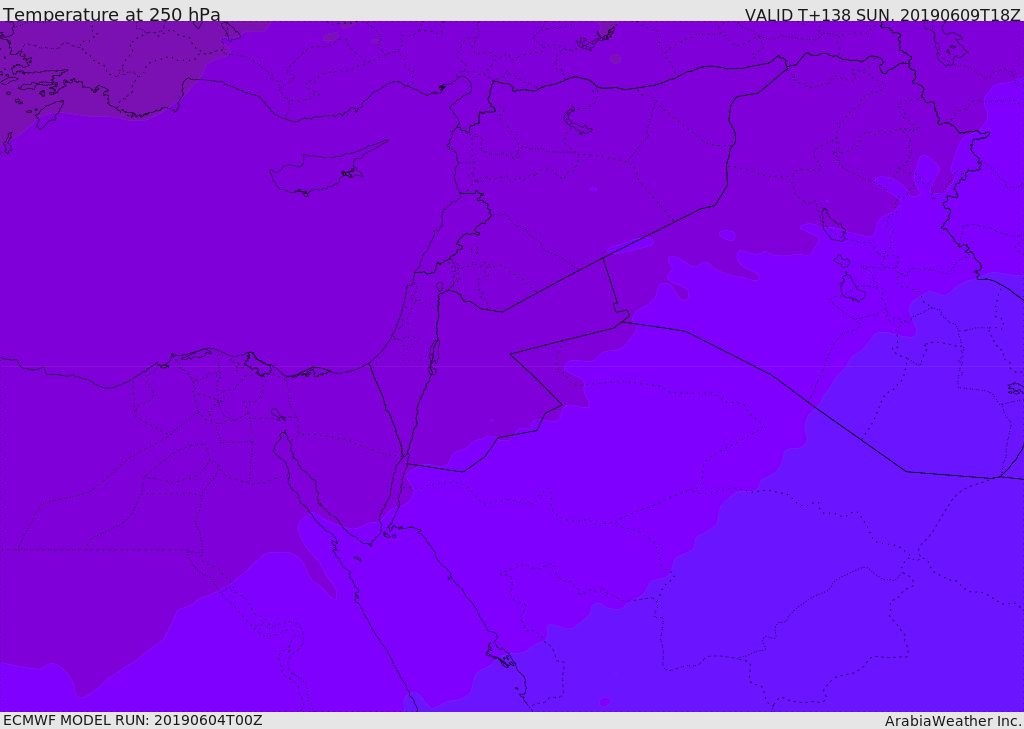Click the 'Temperature at 250 hPa' title text
This screenshot has width=1024, height=729.
point(112,14)
